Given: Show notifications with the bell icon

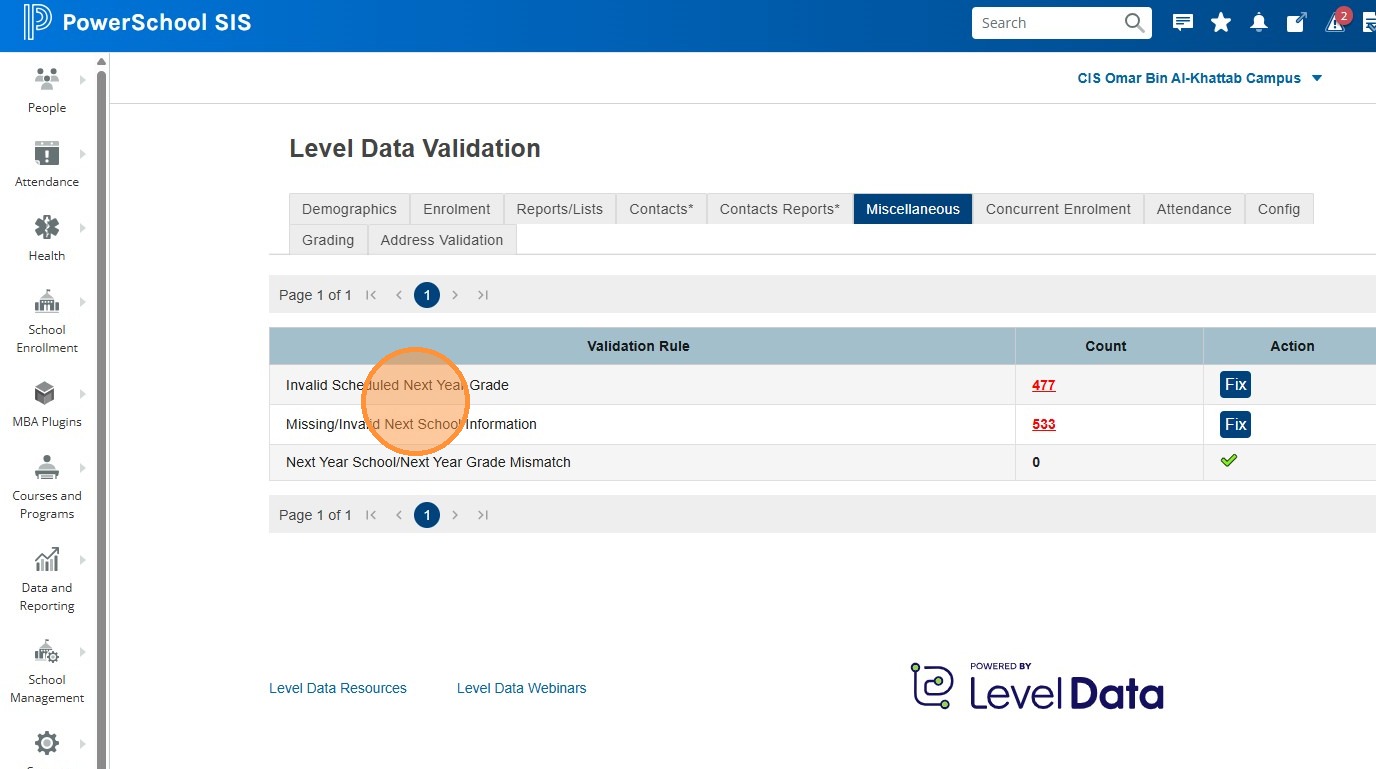Looking at the screenshot, I should [1259, 23].
